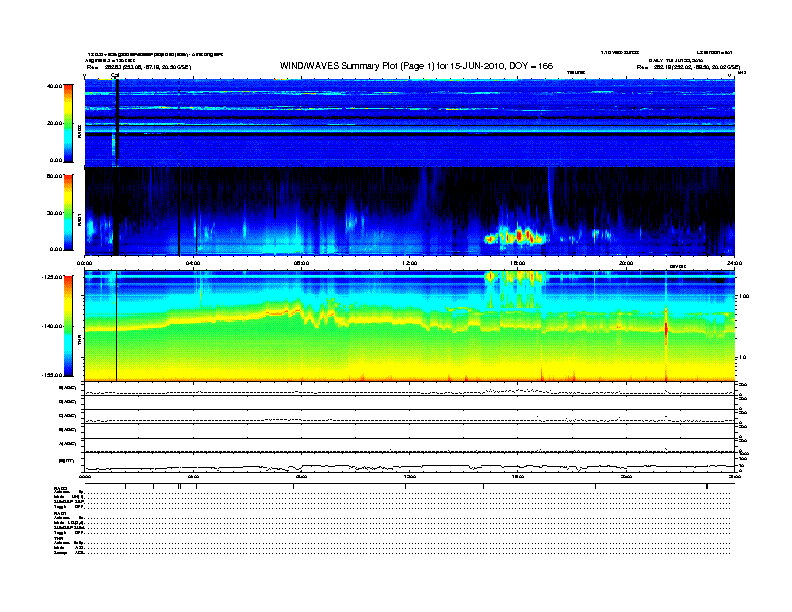Viewport: 792px width, 612px height.
Task: Click the TNR vertical axis label
Action: click(x=79, y=342)
